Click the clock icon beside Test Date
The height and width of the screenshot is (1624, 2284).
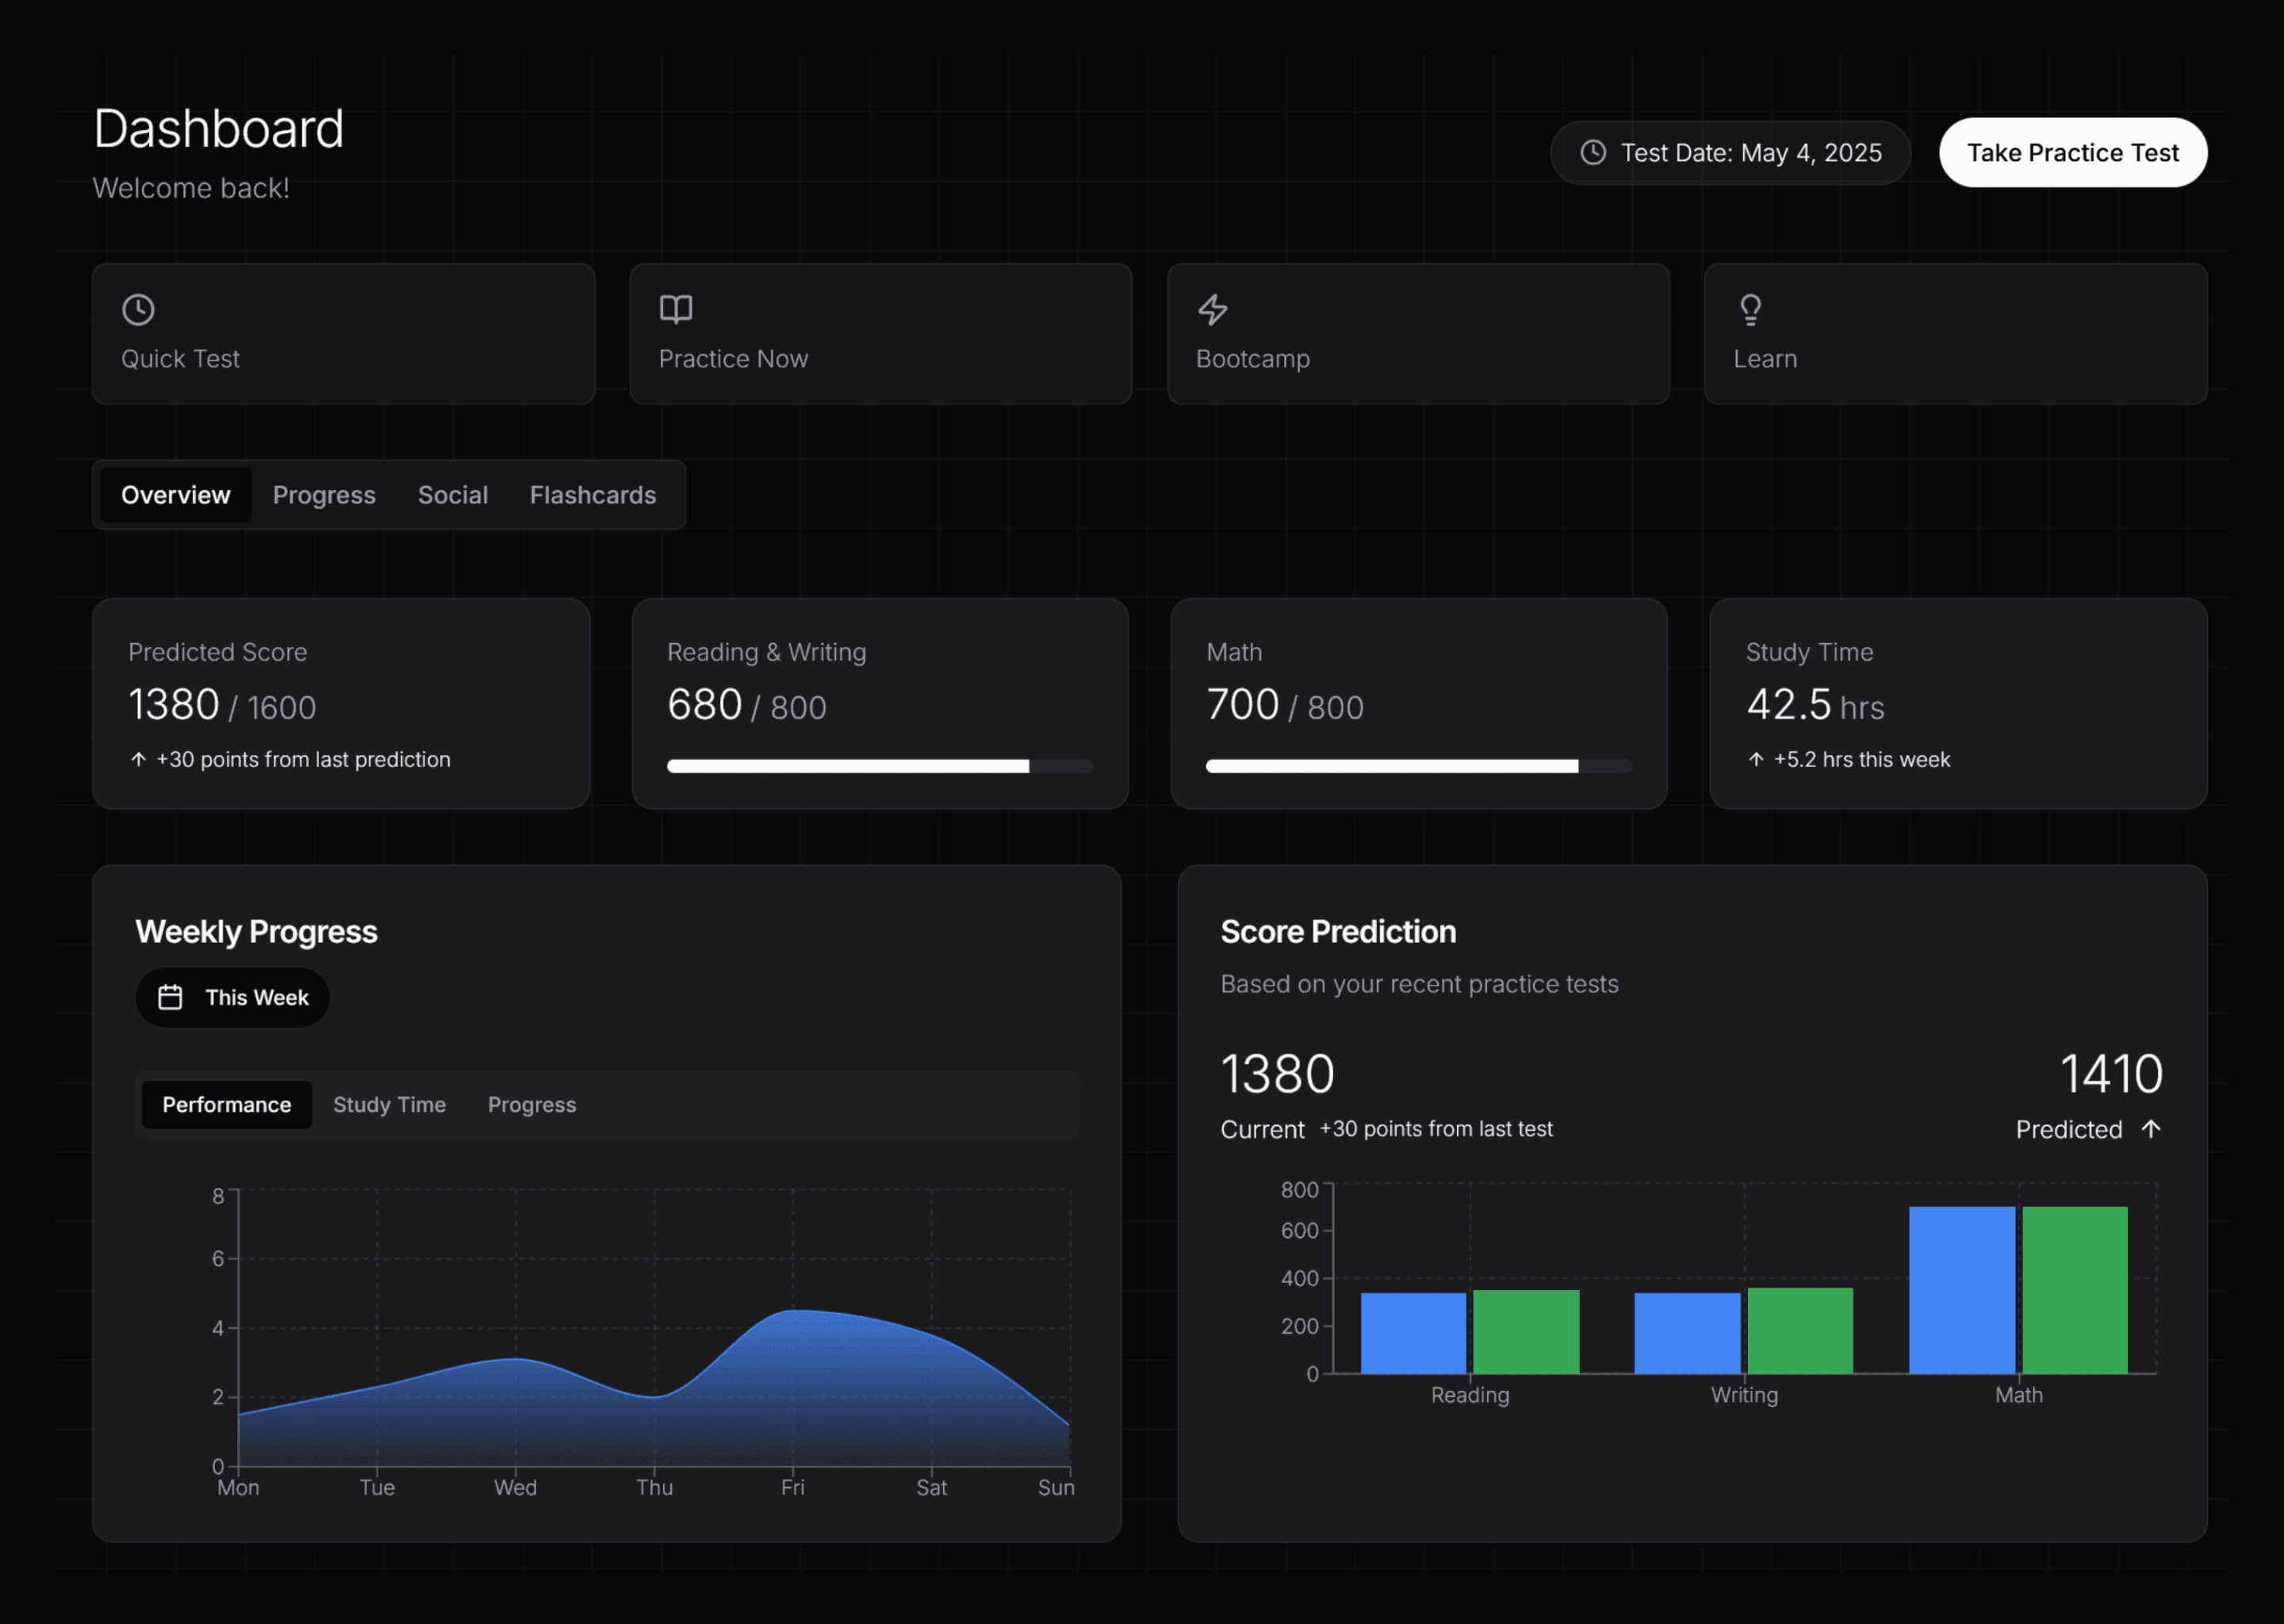click(1593, 152)
